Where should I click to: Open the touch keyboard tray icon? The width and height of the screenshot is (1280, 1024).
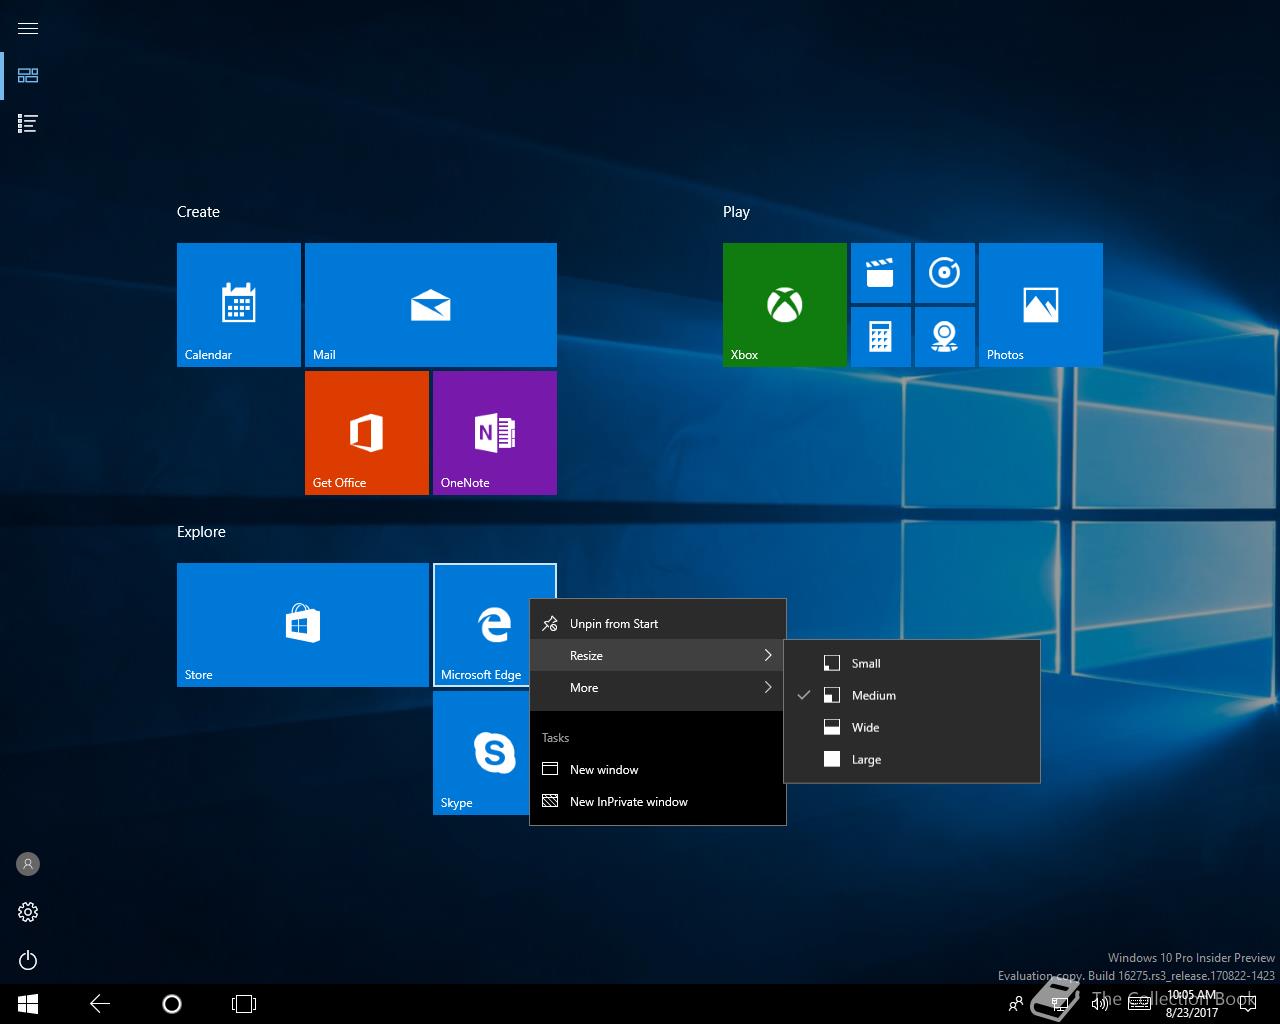1139,1004
